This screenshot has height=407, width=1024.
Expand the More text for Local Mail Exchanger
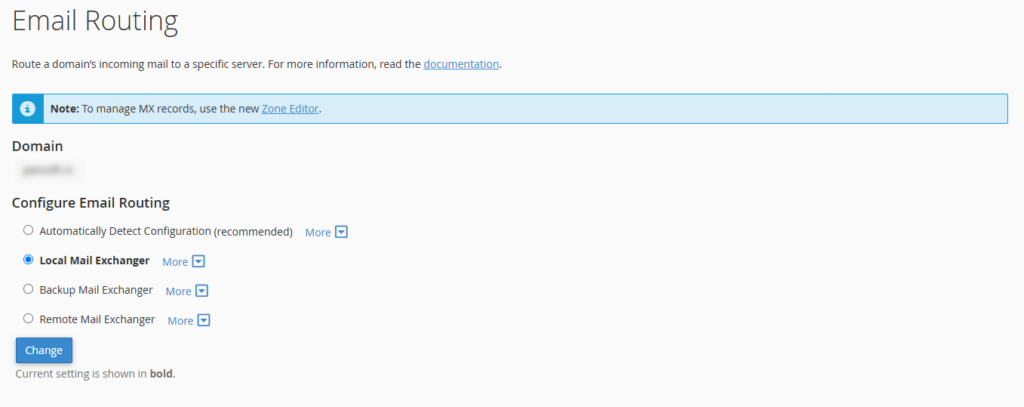tap(175, 262)
